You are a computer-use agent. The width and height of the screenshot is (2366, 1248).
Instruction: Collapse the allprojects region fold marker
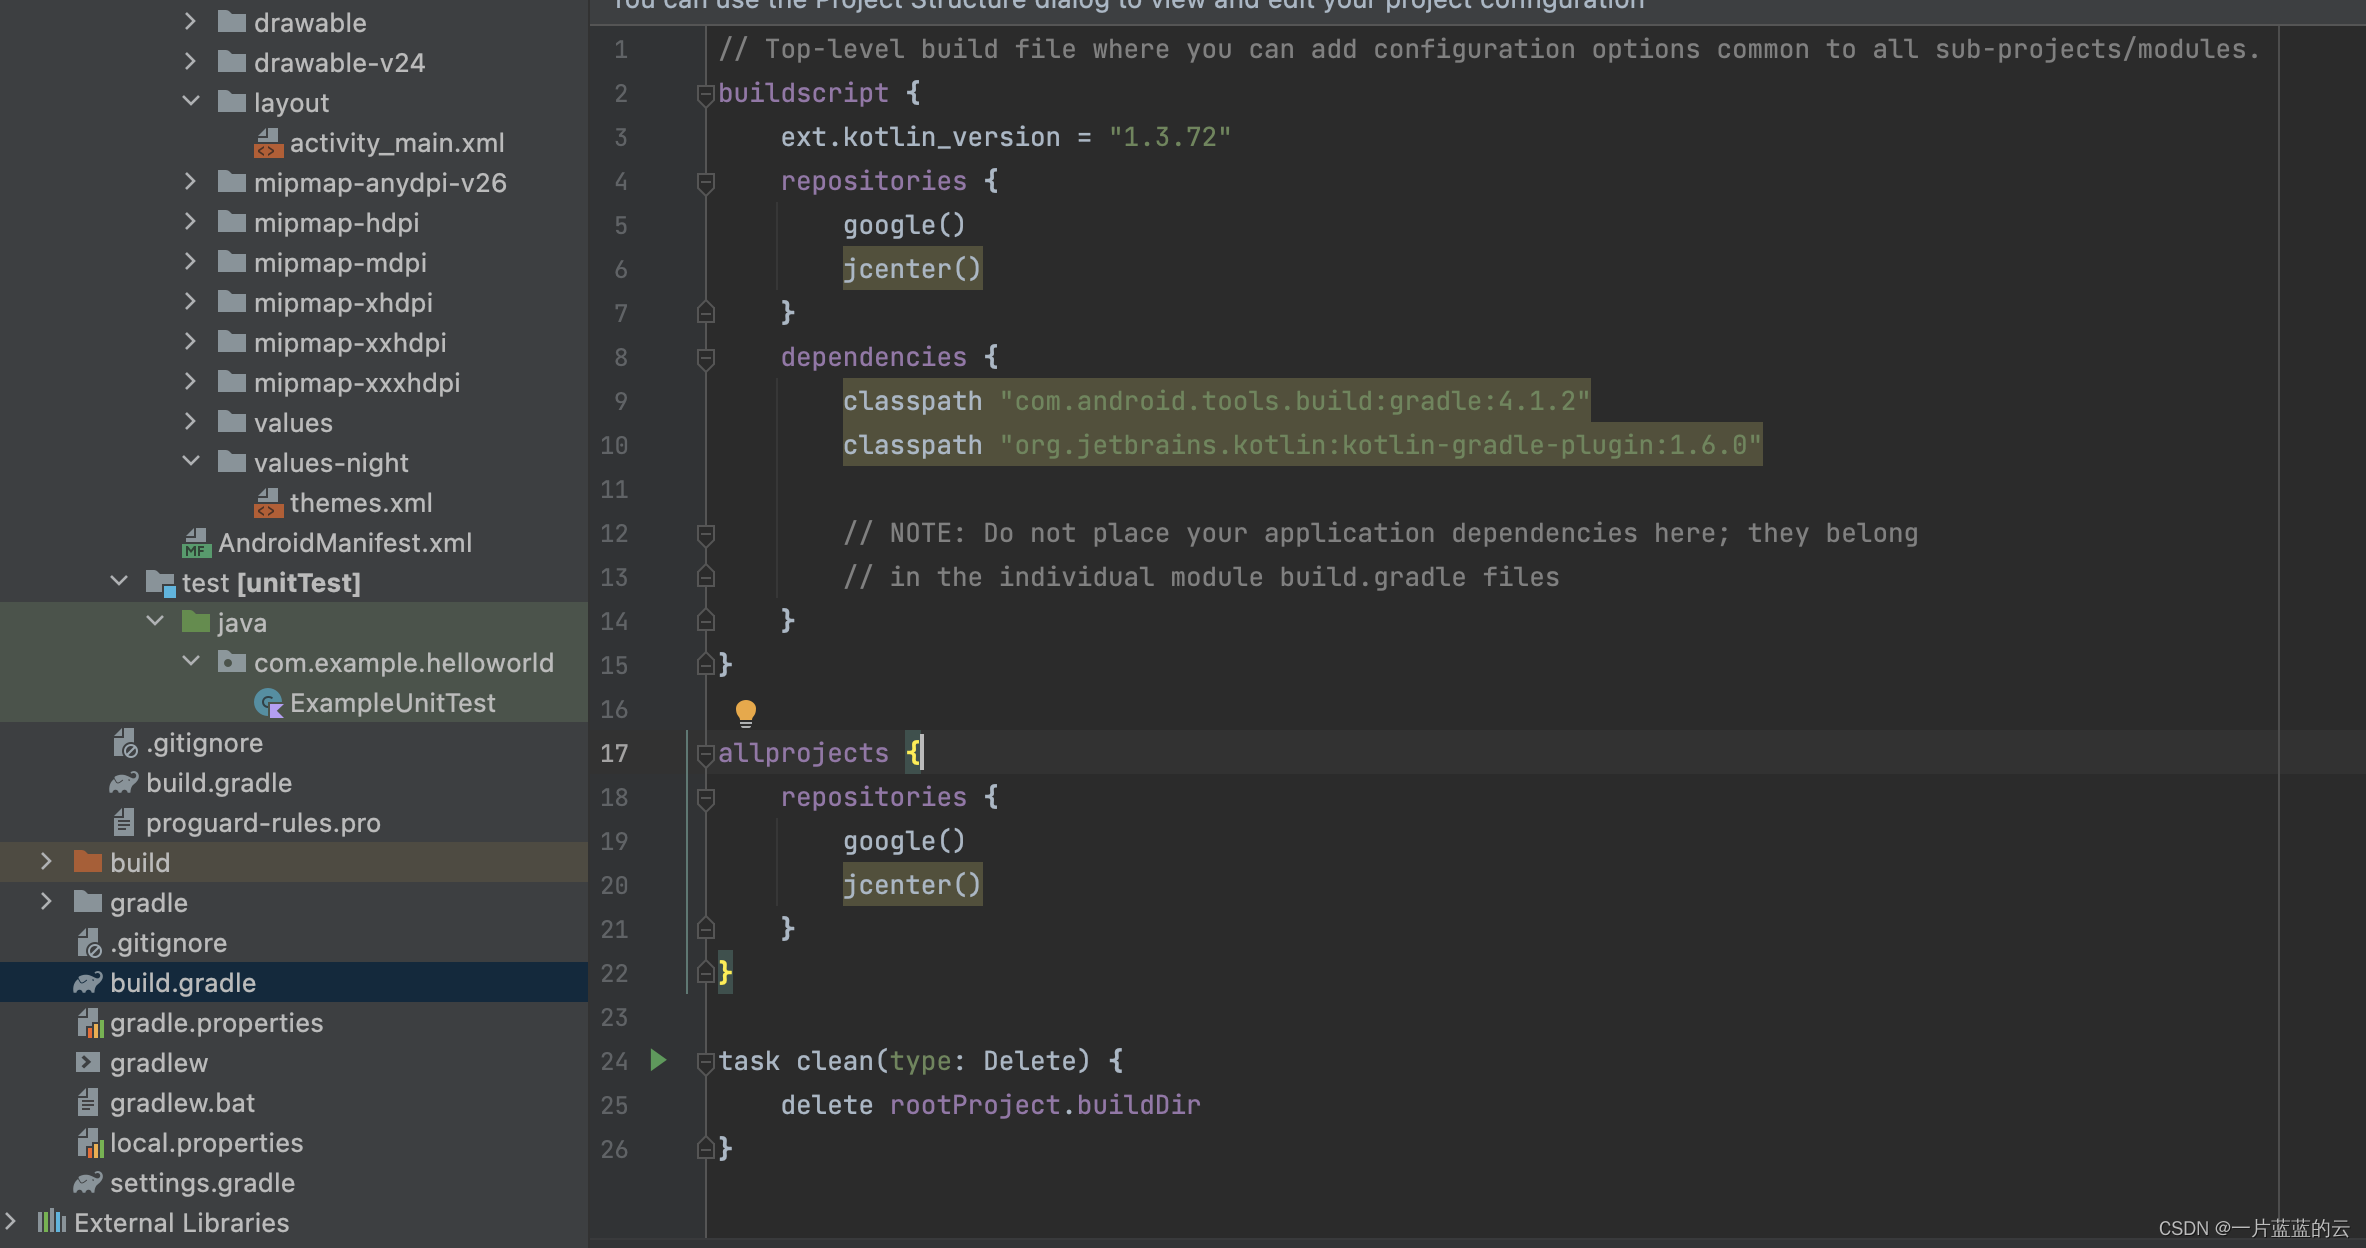[x=704, y=752]
